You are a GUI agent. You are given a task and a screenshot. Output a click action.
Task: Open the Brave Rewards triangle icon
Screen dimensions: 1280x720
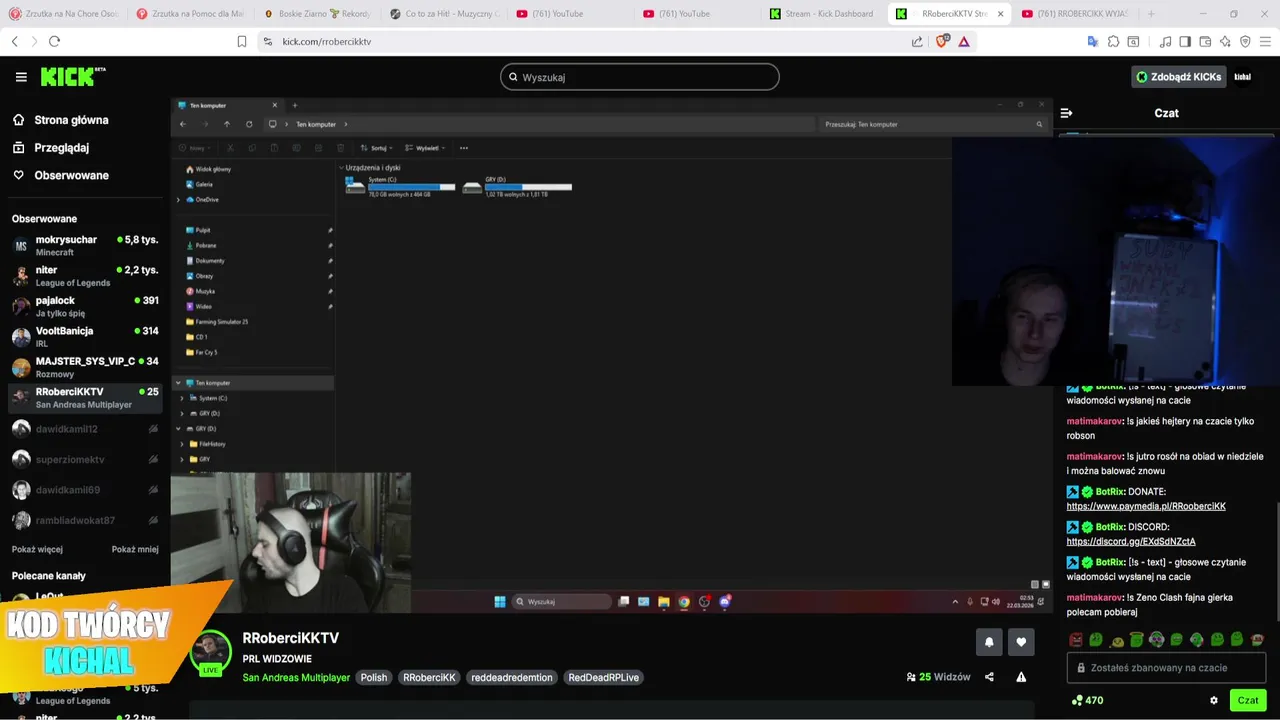(964, 42)
